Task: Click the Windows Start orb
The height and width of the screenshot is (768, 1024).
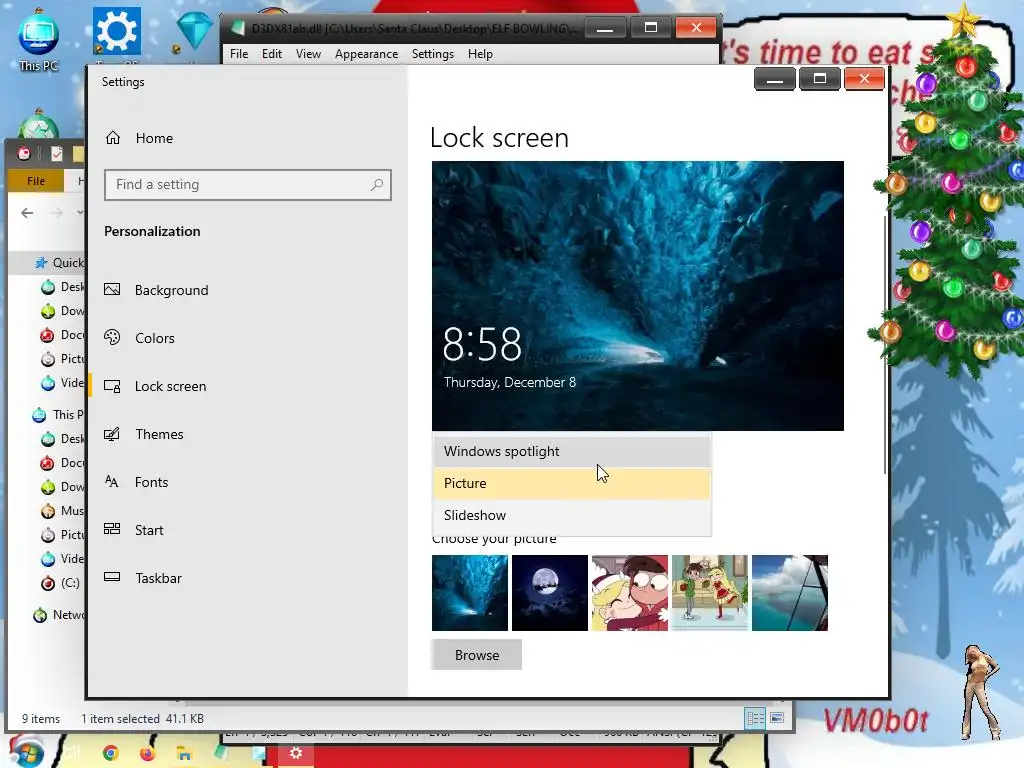Action: (26, 752)
